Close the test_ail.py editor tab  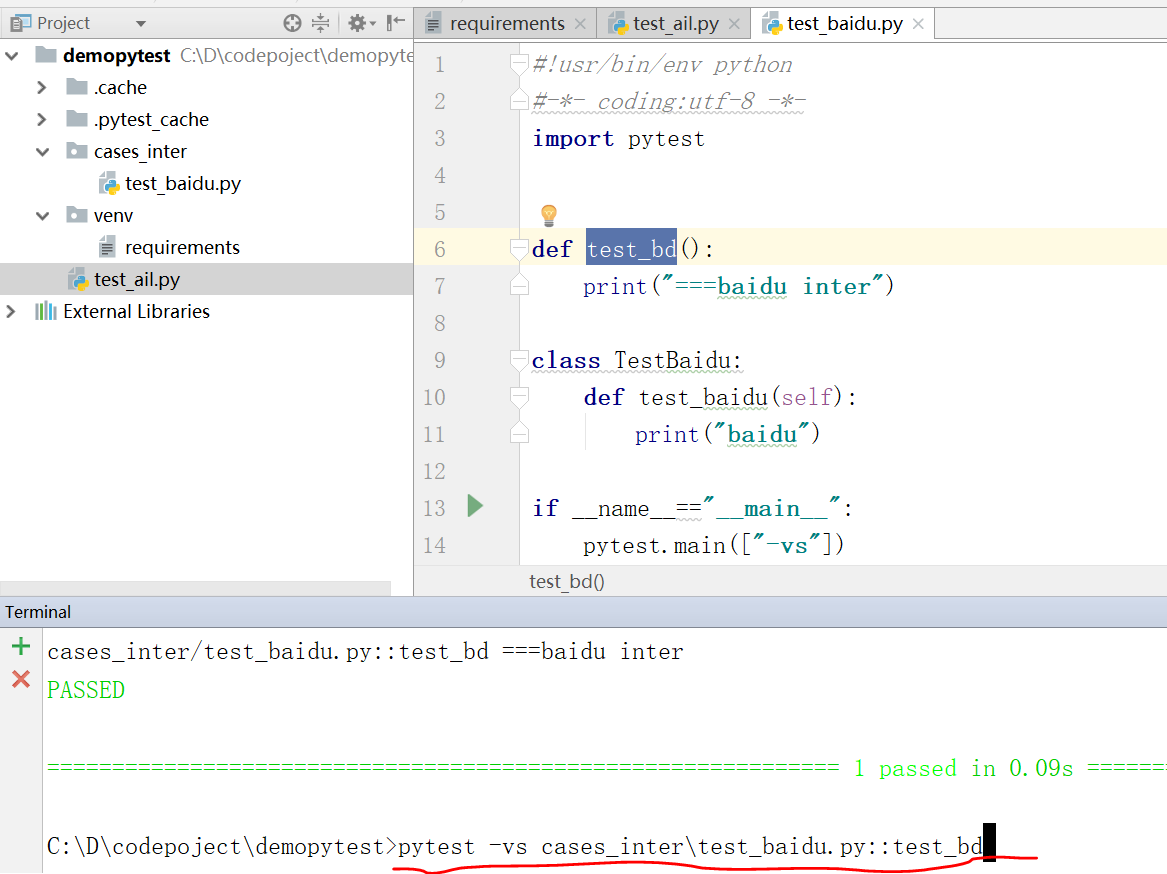coord(735,24)
